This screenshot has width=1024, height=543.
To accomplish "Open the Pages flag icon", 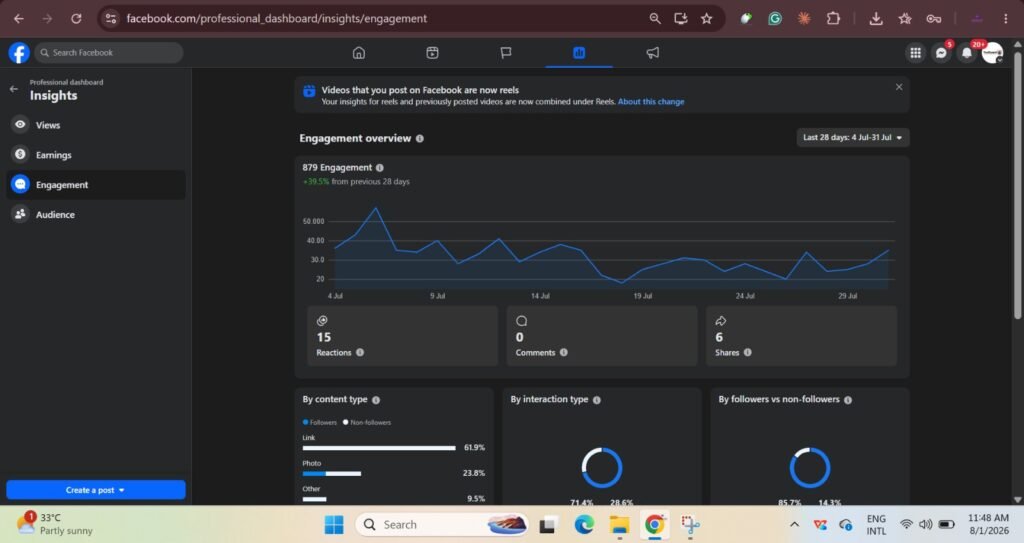I will 505,53.
